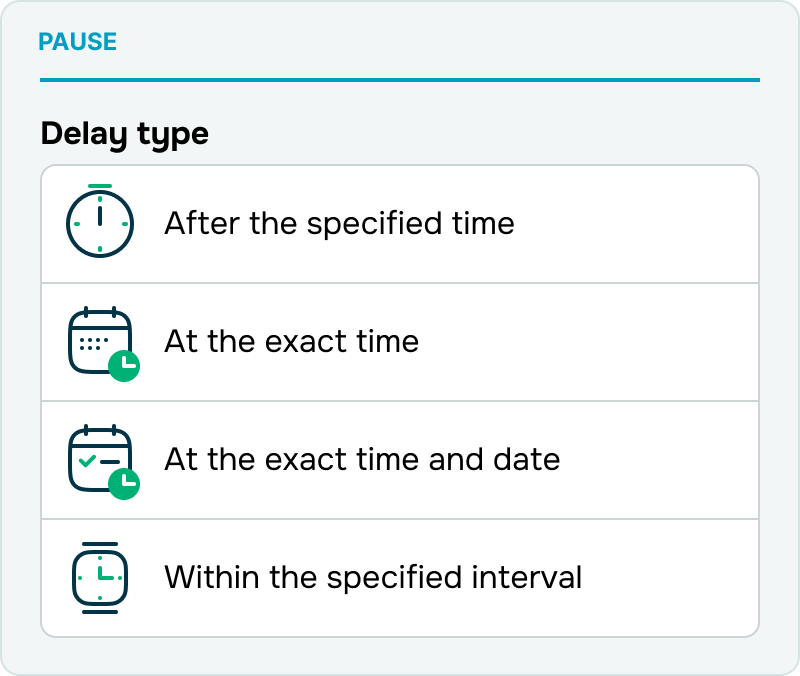Click the wristwatch icon for interval delay
Screen dimensions: 800x676
click(x=100, y=578)
